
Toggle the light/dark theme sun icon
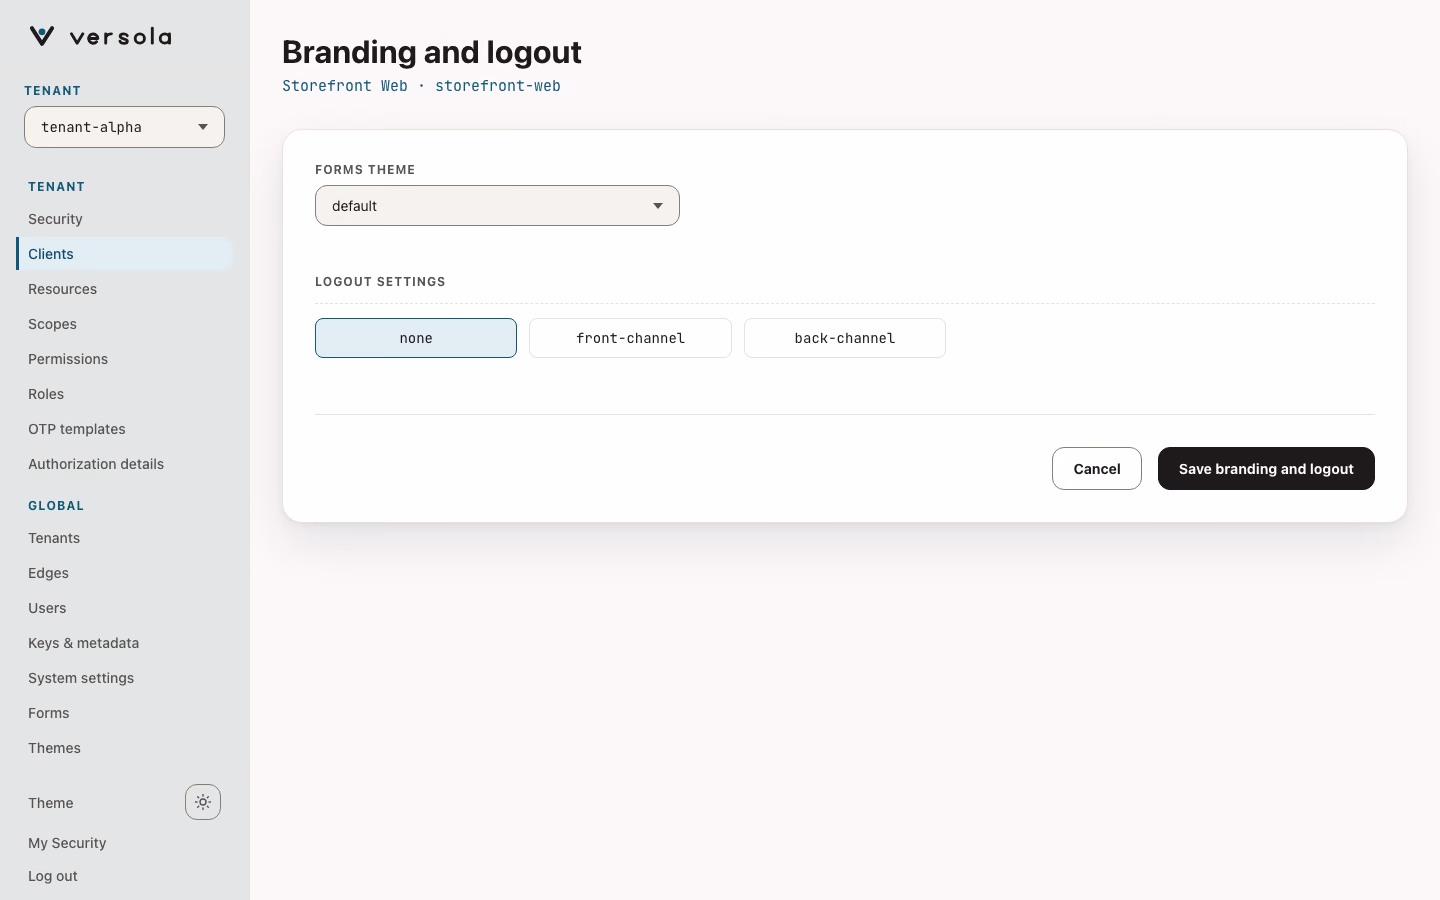[x=203, y=802]
